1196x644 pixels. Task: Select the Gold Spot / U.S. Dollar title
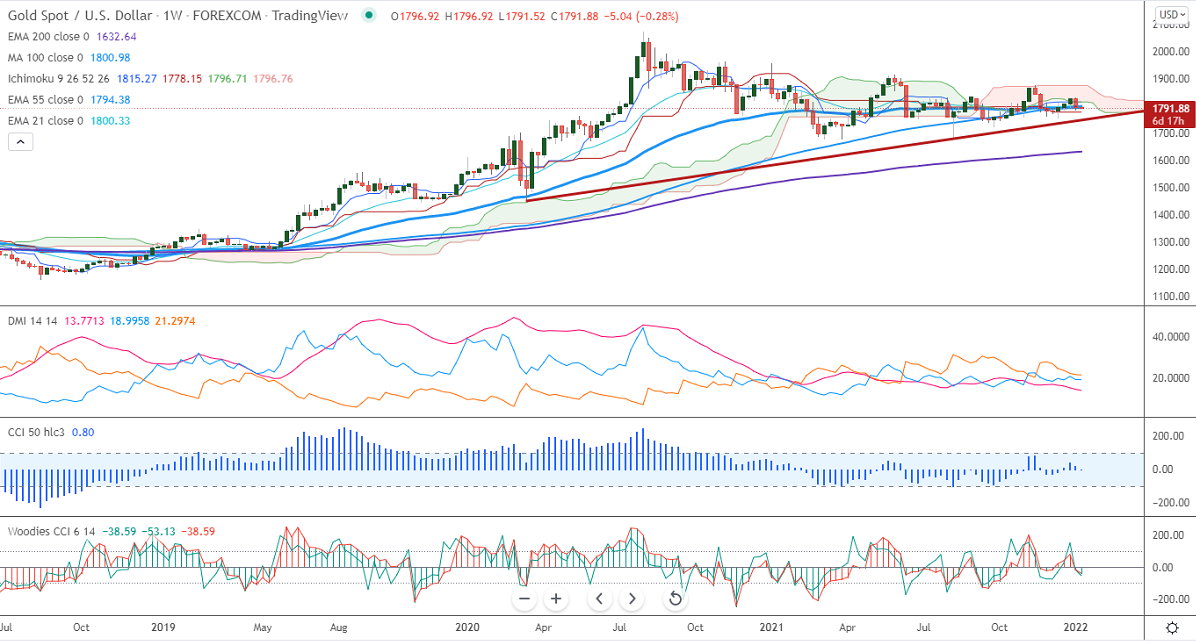point(80,15)
